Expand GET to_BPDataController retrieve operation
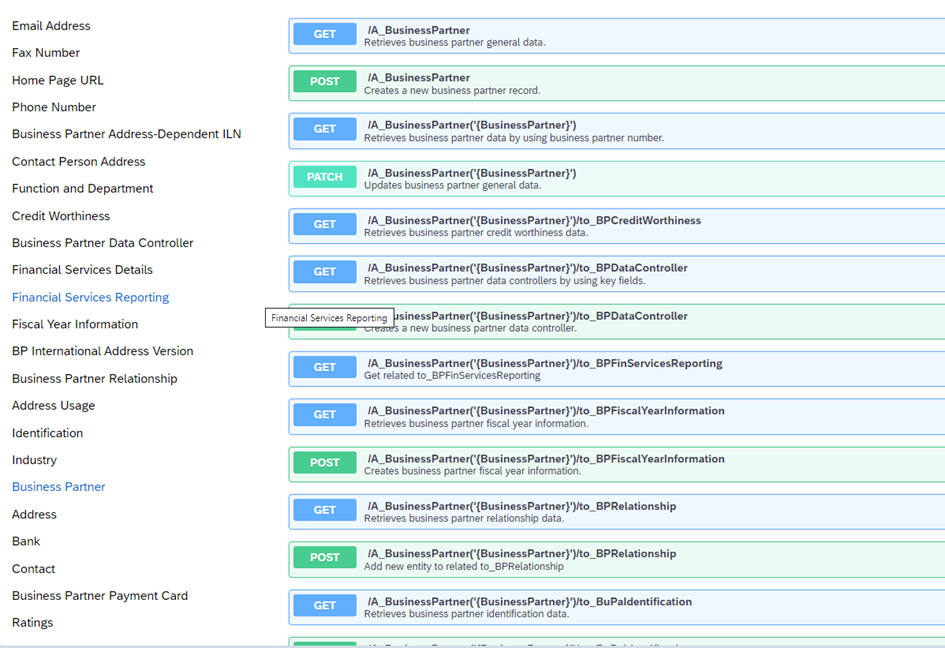This screenshot has height=648, width=945. click(616, 273)
